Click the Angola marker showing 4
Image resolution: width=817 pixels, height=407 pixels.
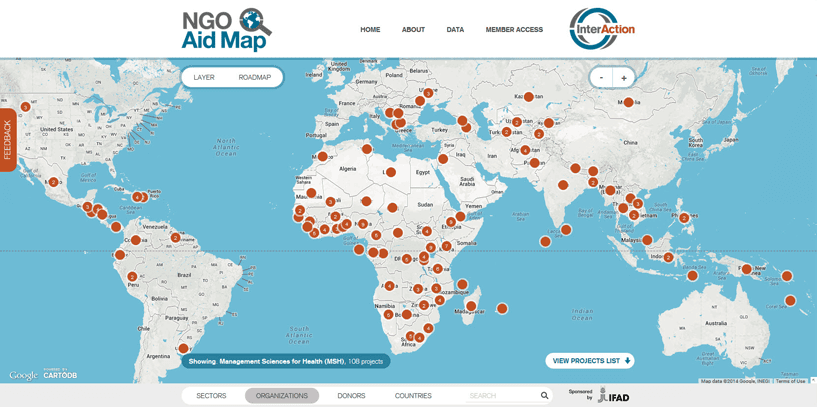click(x=389, y=286)
